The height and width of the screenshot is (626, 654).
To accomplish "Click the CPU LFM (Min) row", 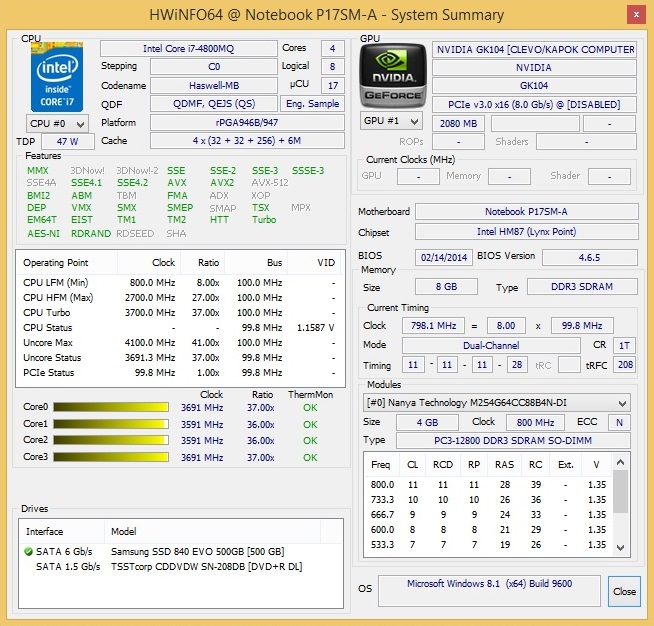I will tap(180, 283).
